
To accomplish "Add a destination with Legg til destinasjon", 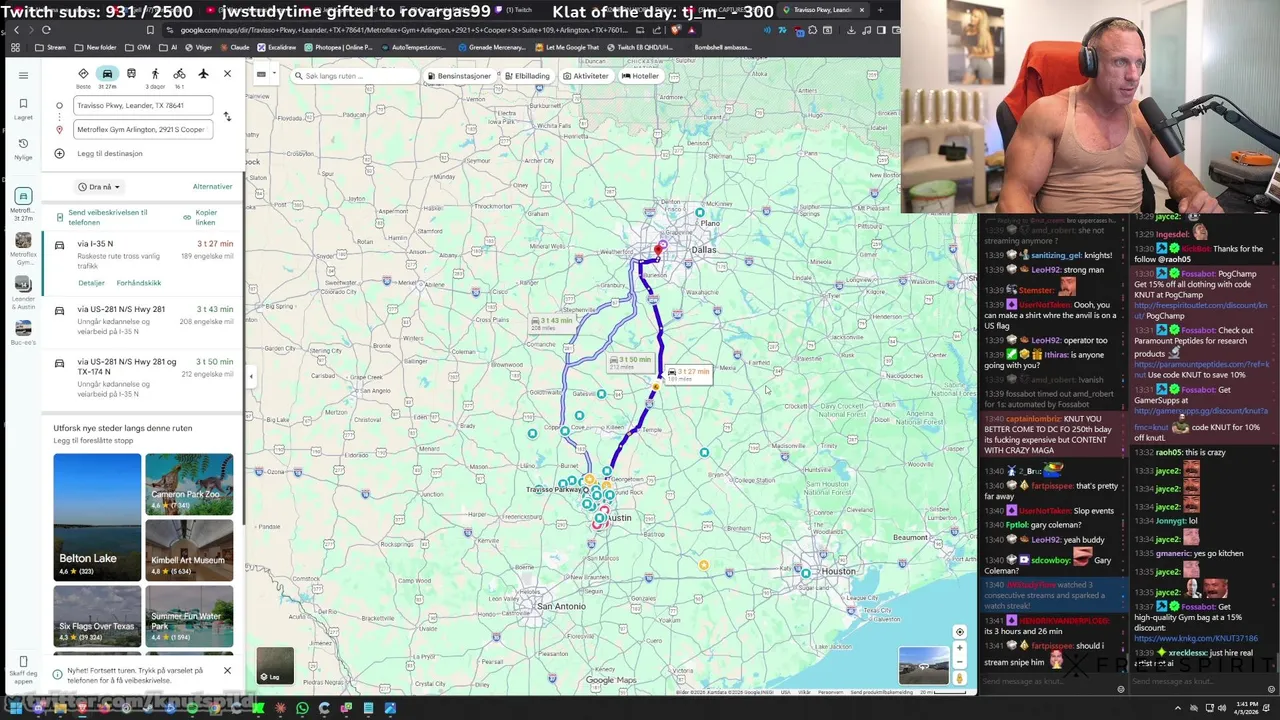I will coord(110,153).
